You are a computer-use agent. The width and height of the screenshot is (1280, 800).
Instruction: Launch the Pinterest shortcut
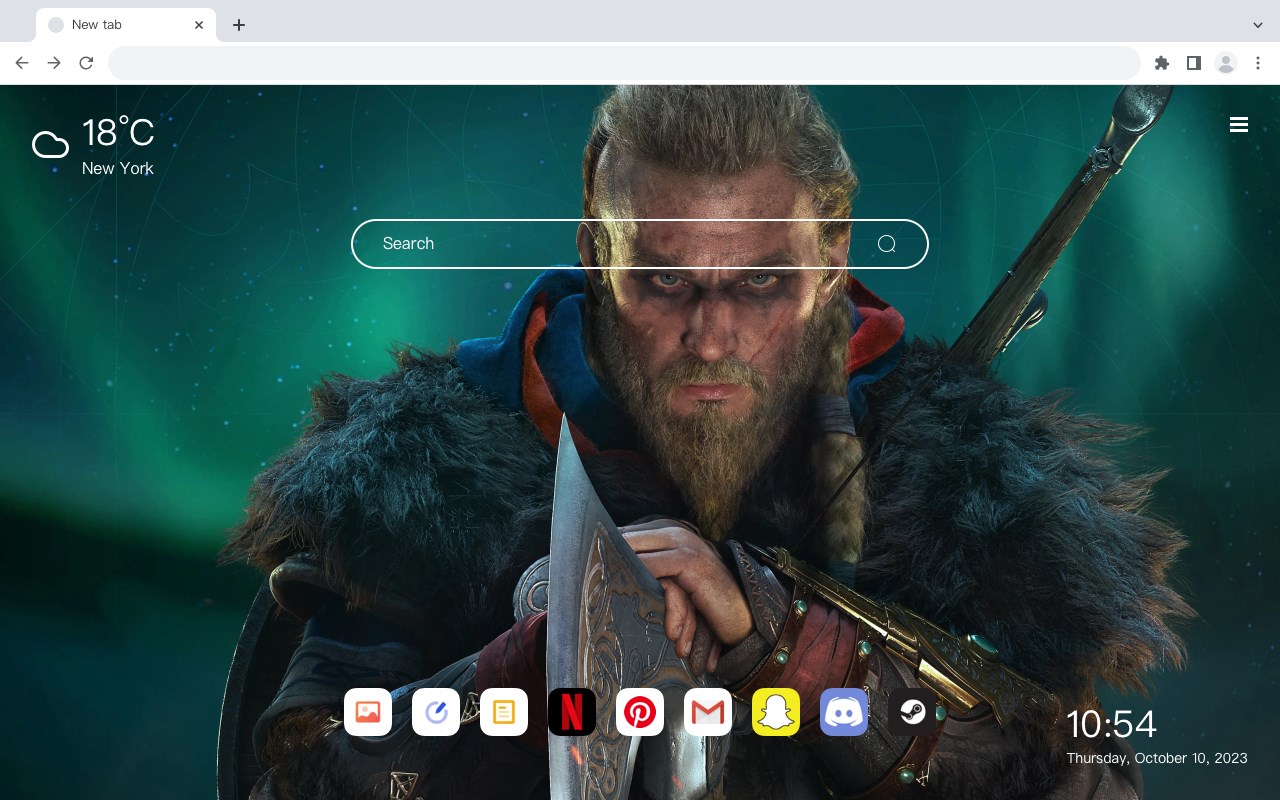(x=640, y=712)
